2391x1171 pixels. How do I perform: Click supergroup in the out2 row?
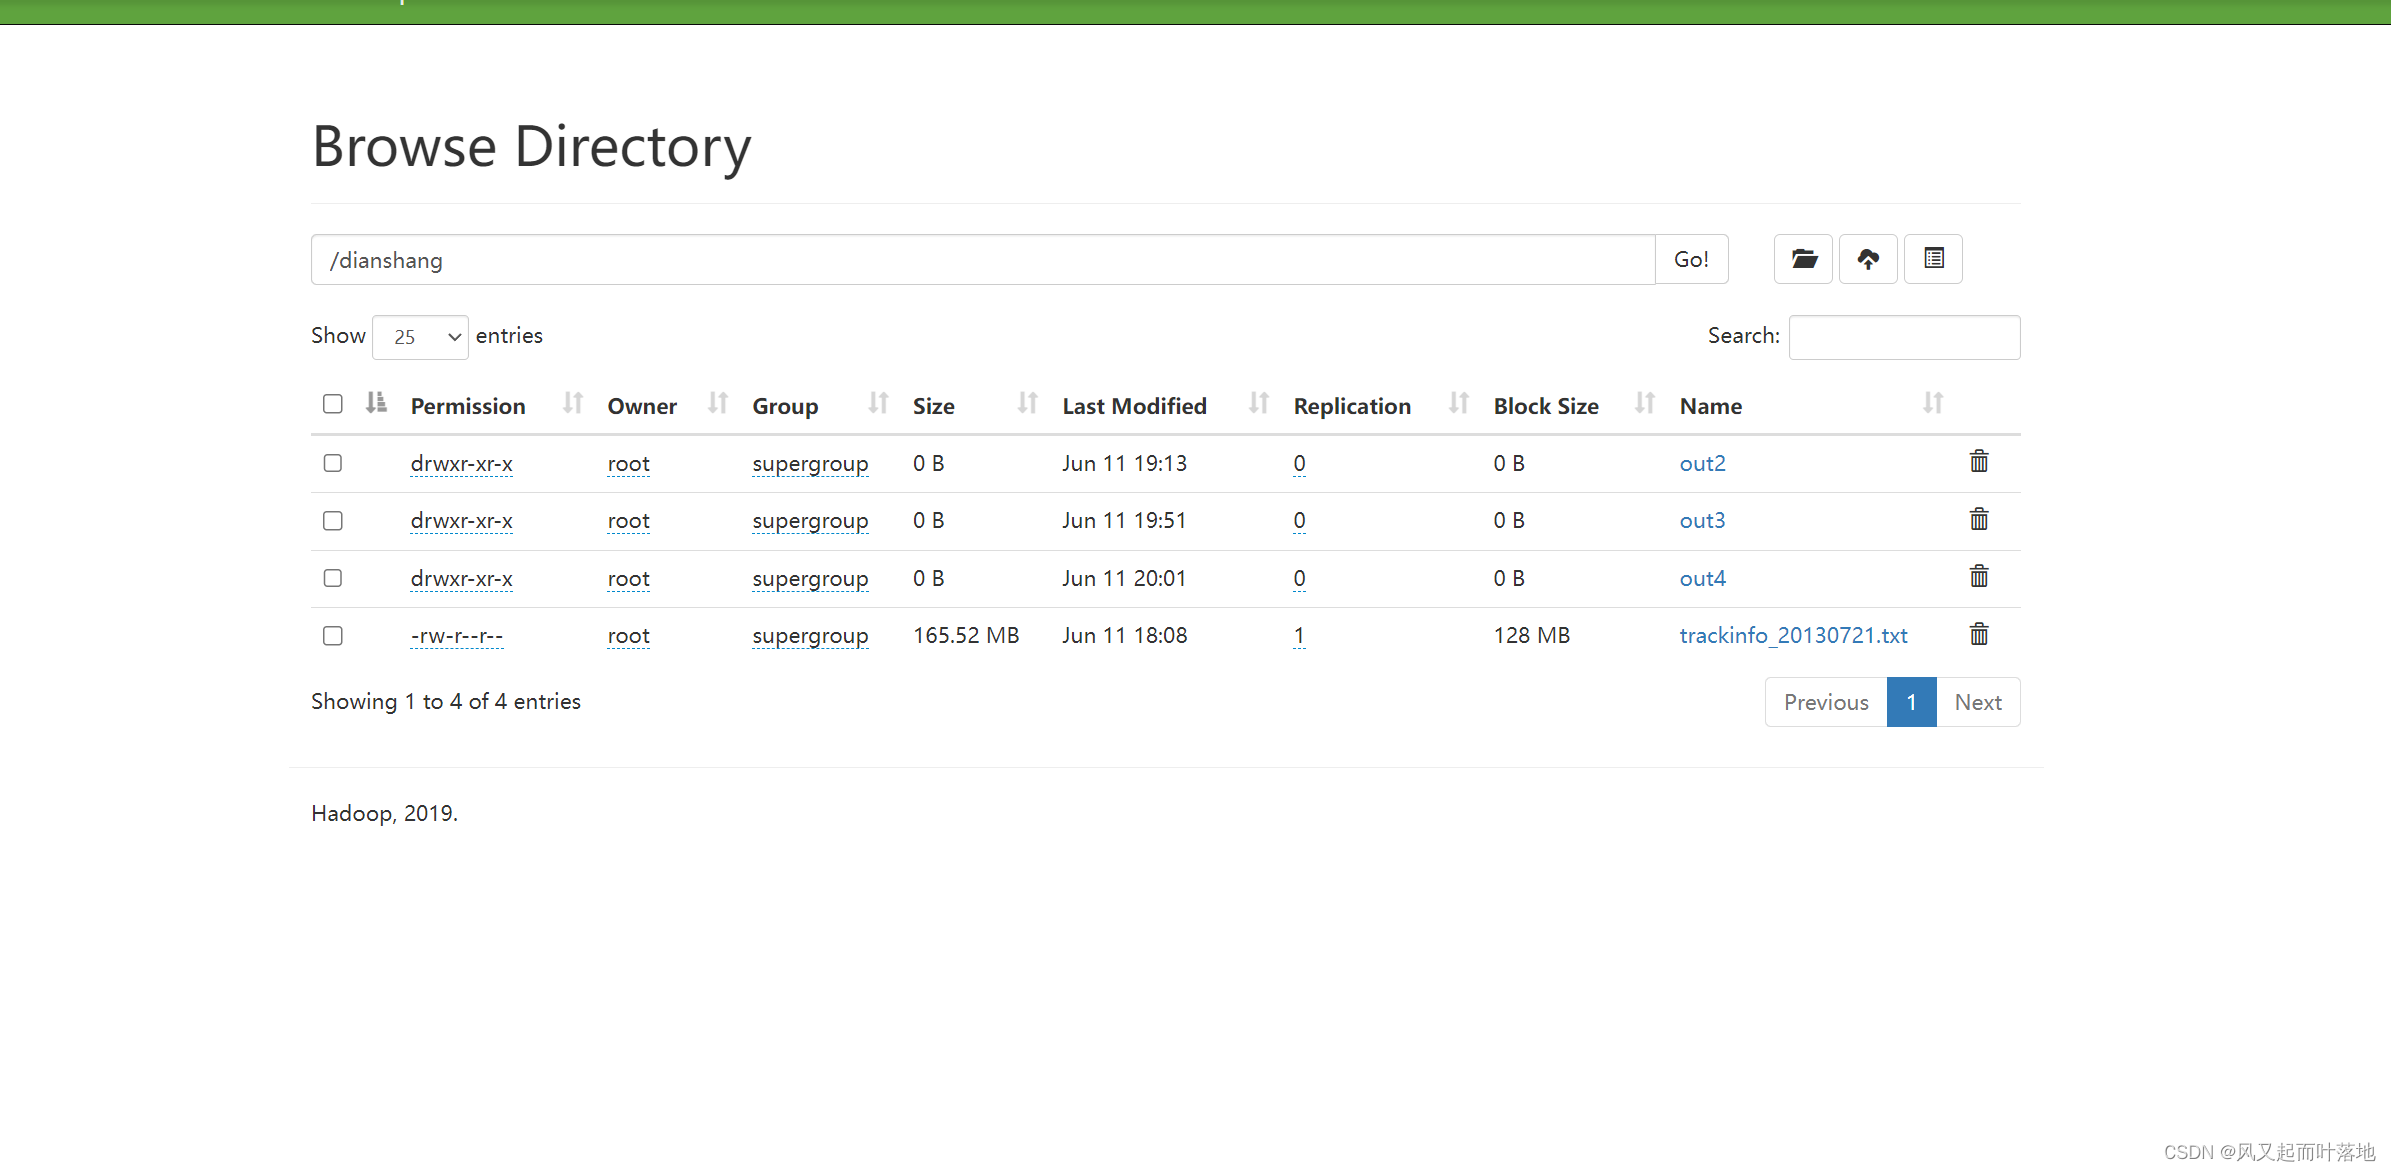[810, 464]
